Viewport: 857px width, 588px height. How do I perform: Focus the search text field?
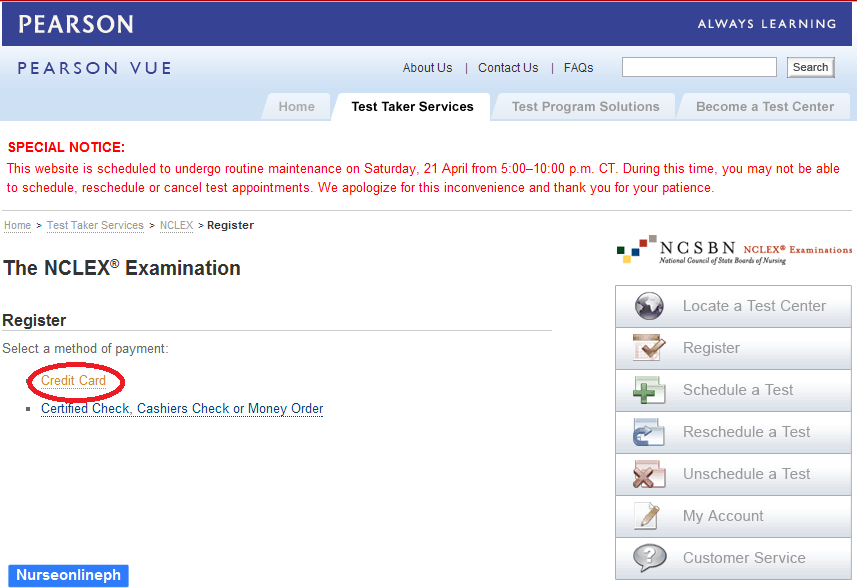coord(699,67)
